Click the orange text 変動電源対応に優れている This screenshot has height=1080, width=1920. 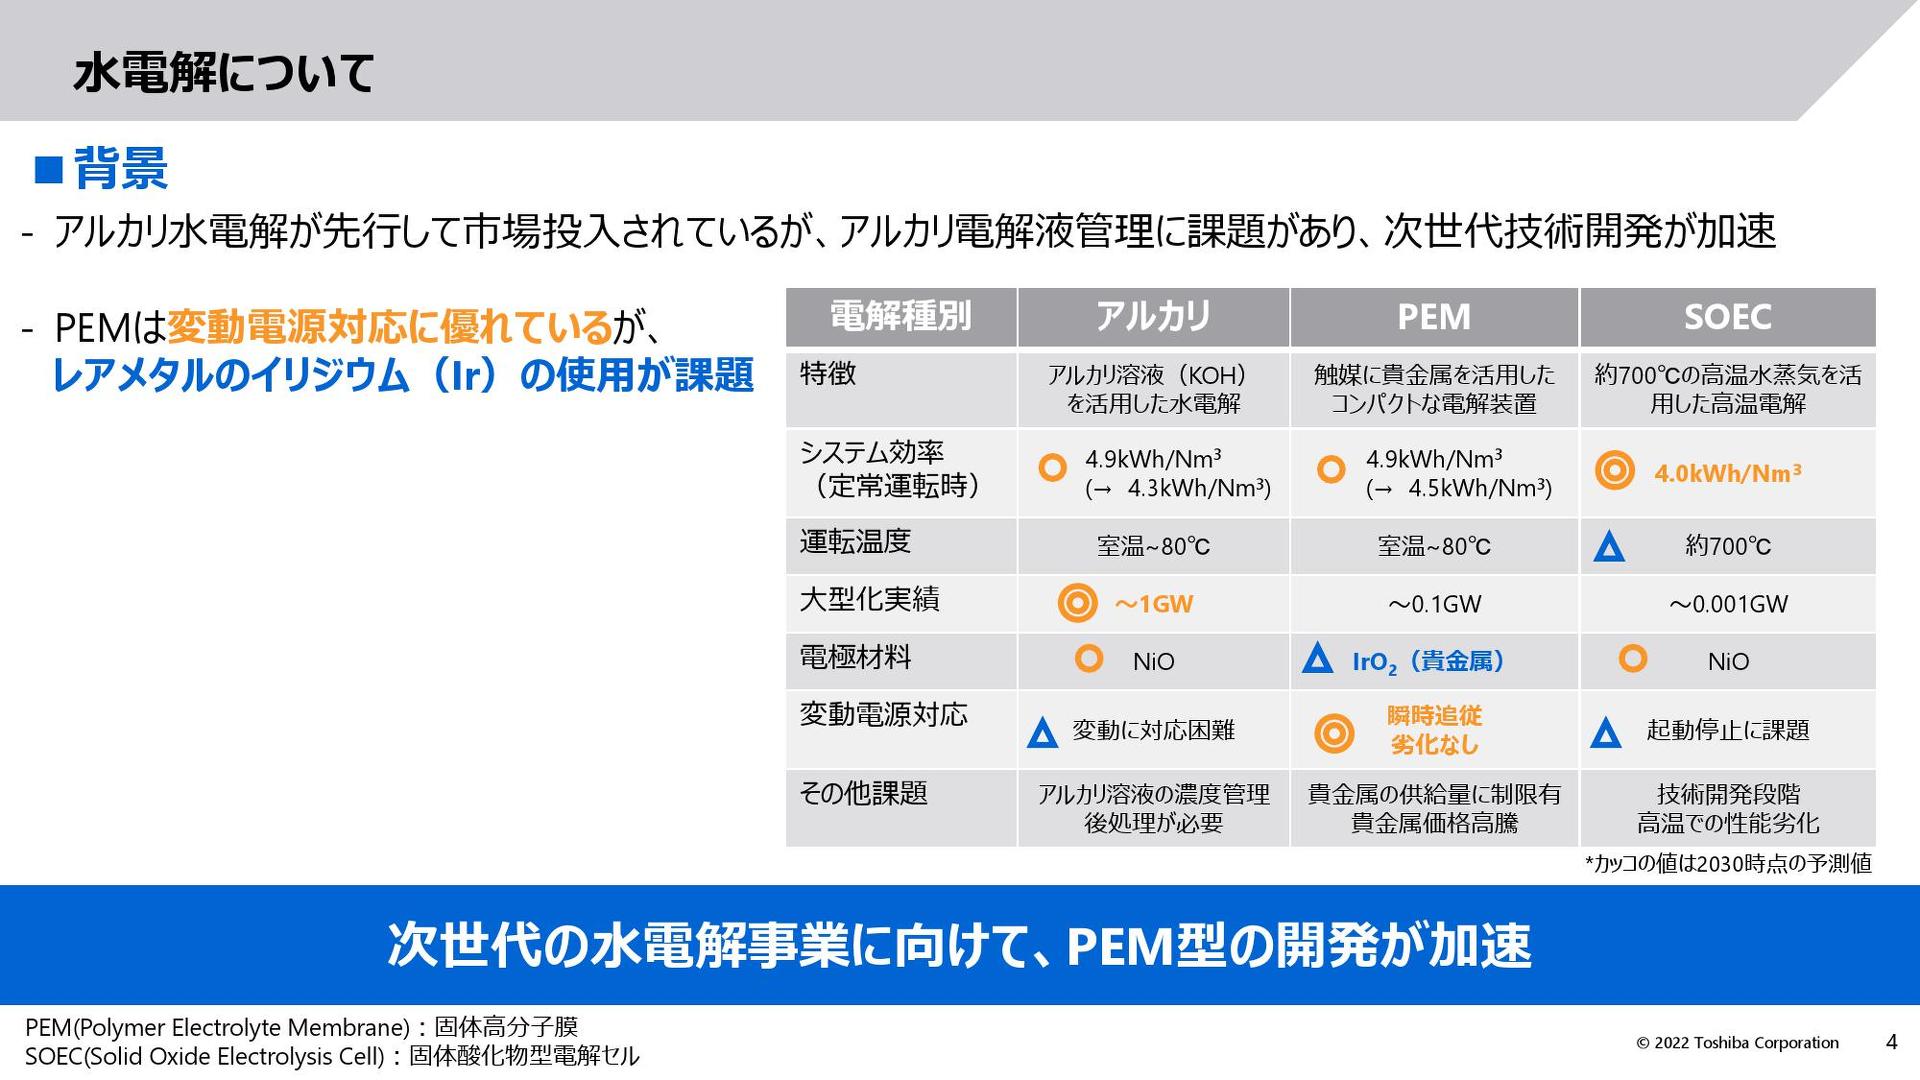click(389, 326)
